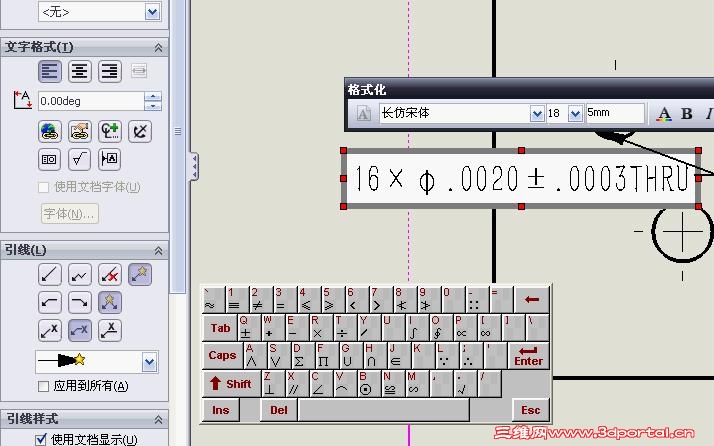Screen dimensions: 714x446
Task: Click the 字体(N)... button
Action: [x=70, y=214]
